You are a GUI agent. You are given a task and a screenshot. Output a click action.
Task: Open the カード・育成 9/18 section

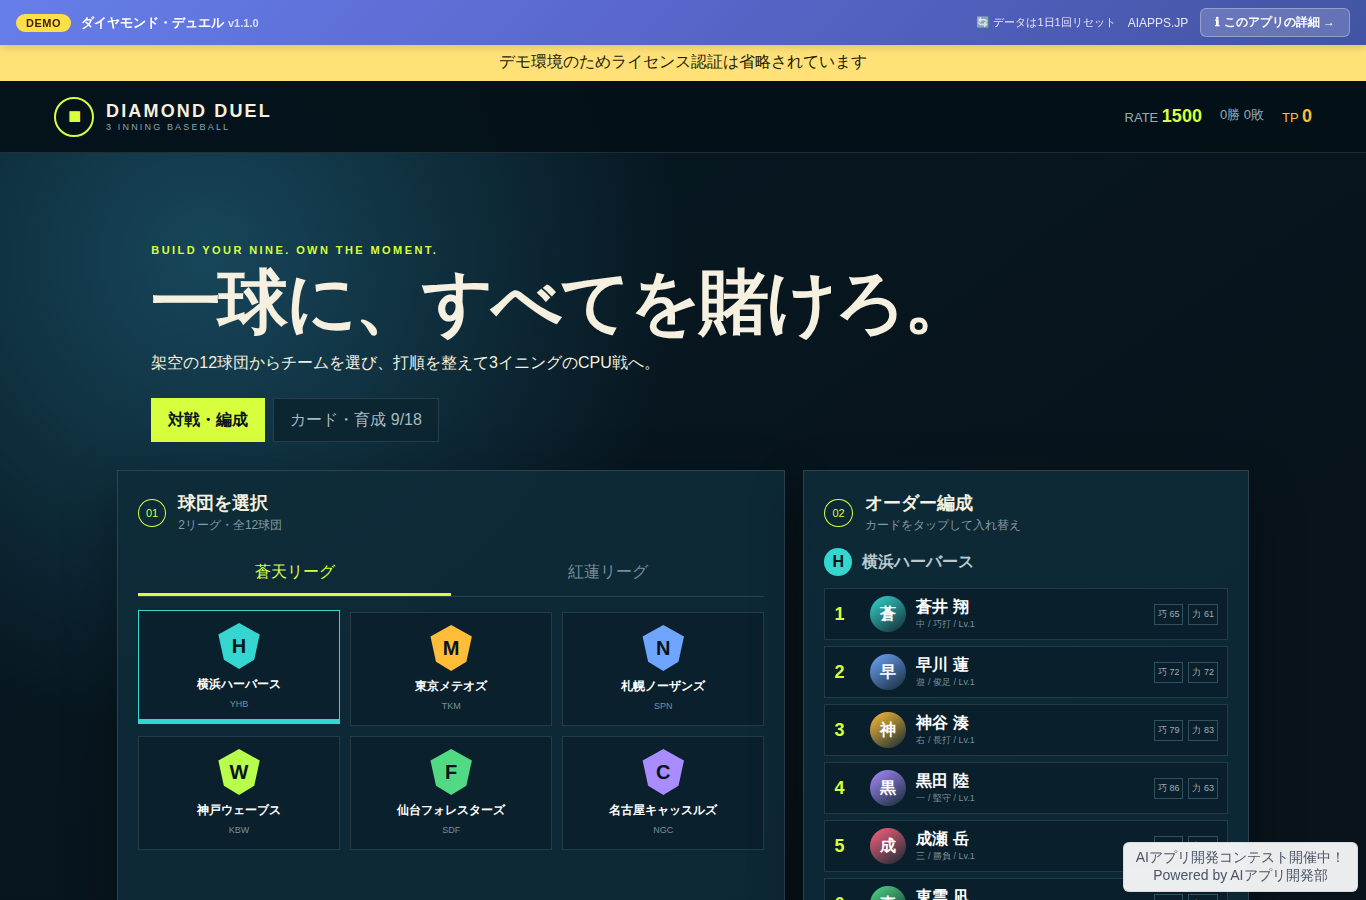click(356, 420)
